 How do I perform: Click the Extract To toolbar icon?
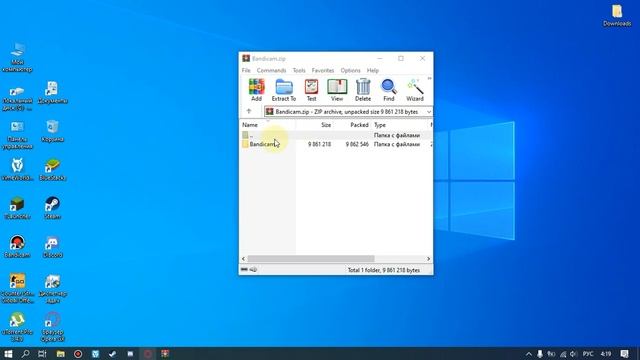(284, 90)
